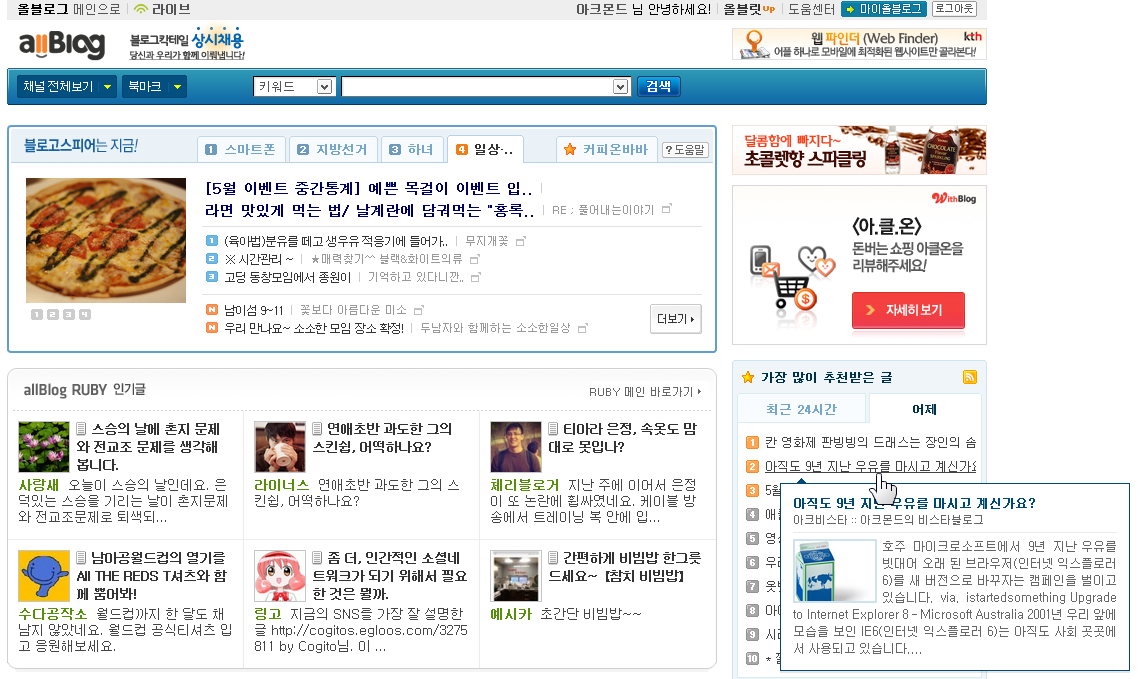This screenshot has height=679, width=1142.
Task: Select slide indicator 3 below pizza image
Action: click(69, 314)
